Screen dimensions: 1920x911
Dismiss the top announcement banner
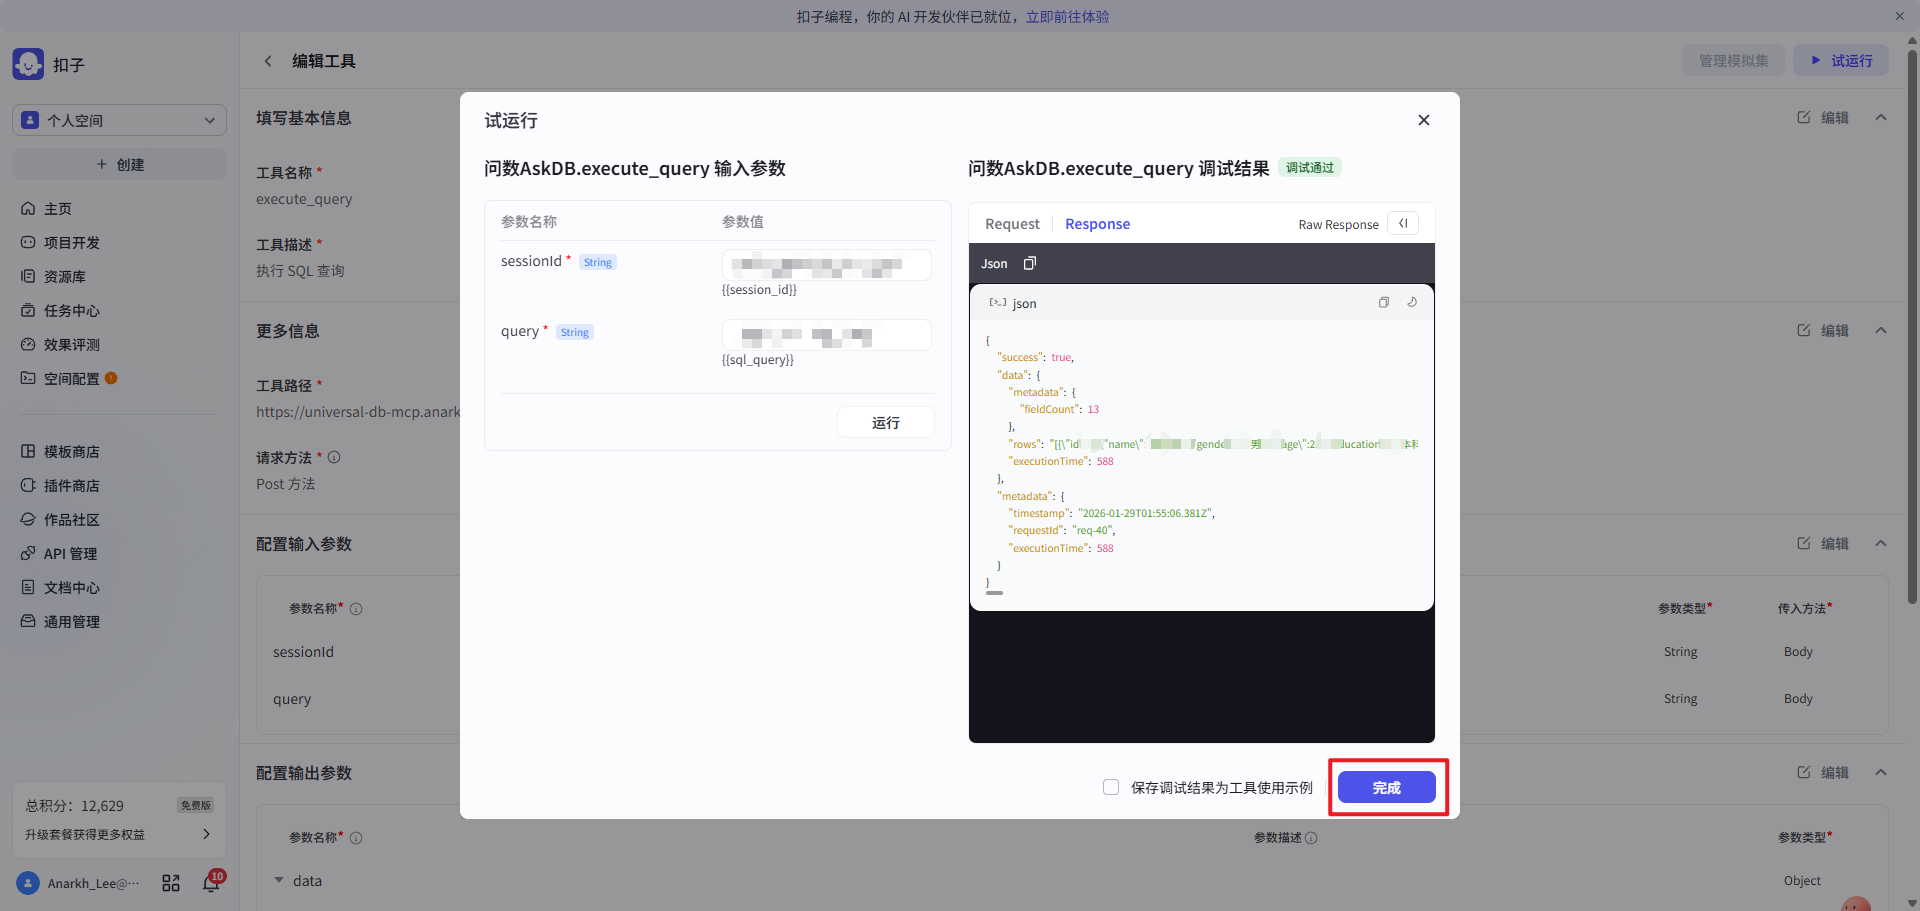(1899, 16)
